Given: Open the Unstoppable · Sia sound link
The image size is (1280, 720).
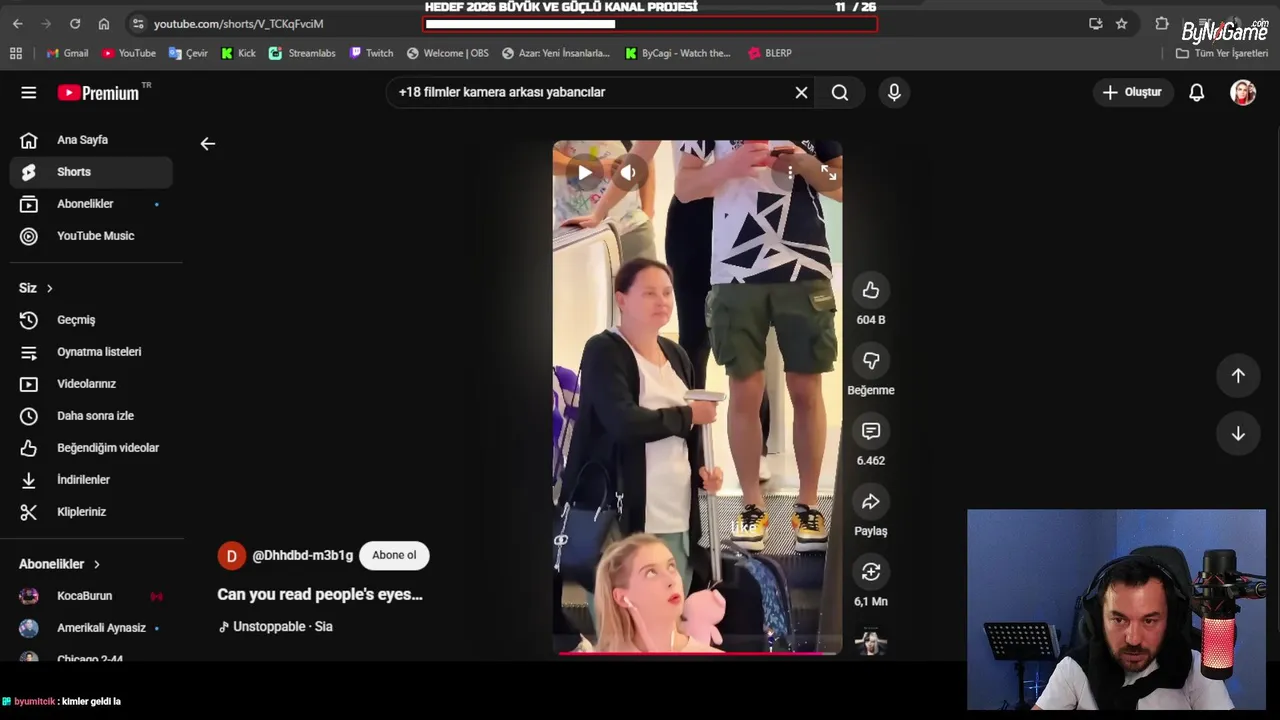Looking at the screenshot, I should (275, 627).
